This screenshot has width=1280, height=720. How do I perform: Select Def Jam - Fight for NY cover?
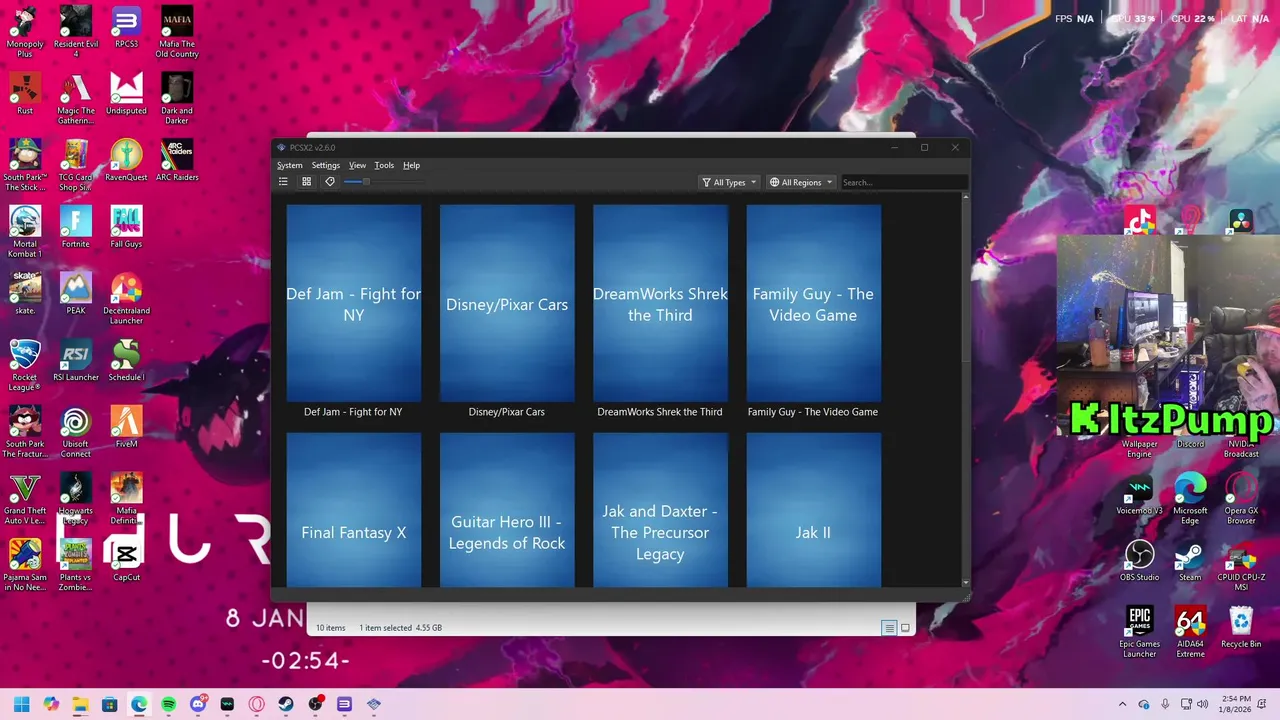[354, 304]
